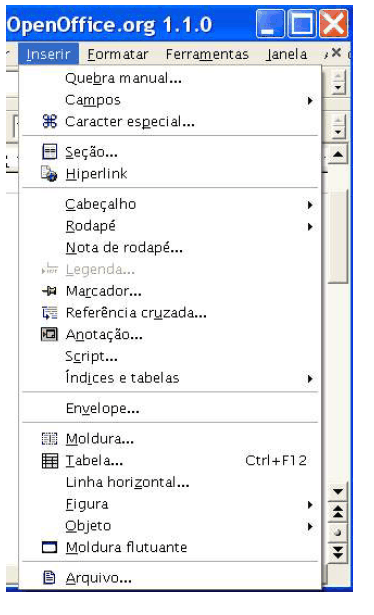374x615 pixels.
Task: Click the Tabela grid icon
Action: click(49, 460)
